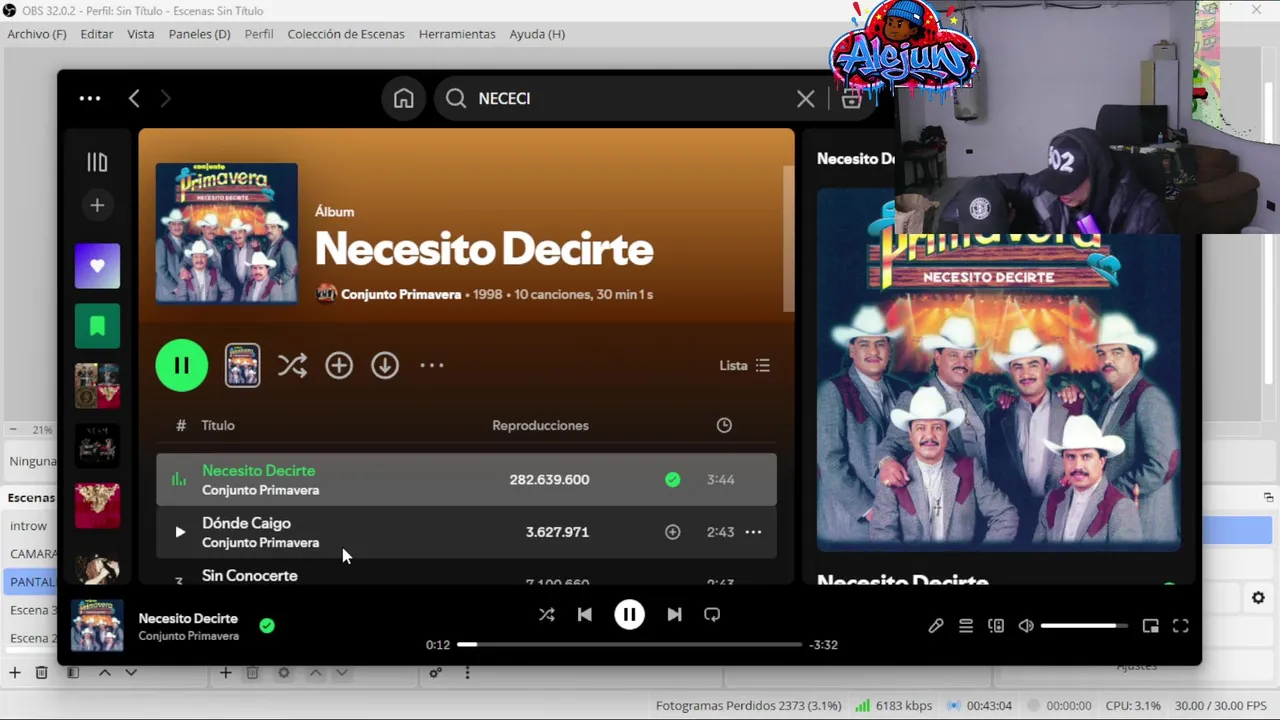
Task: Open the browse icon beside search
Action: point(851,98)
